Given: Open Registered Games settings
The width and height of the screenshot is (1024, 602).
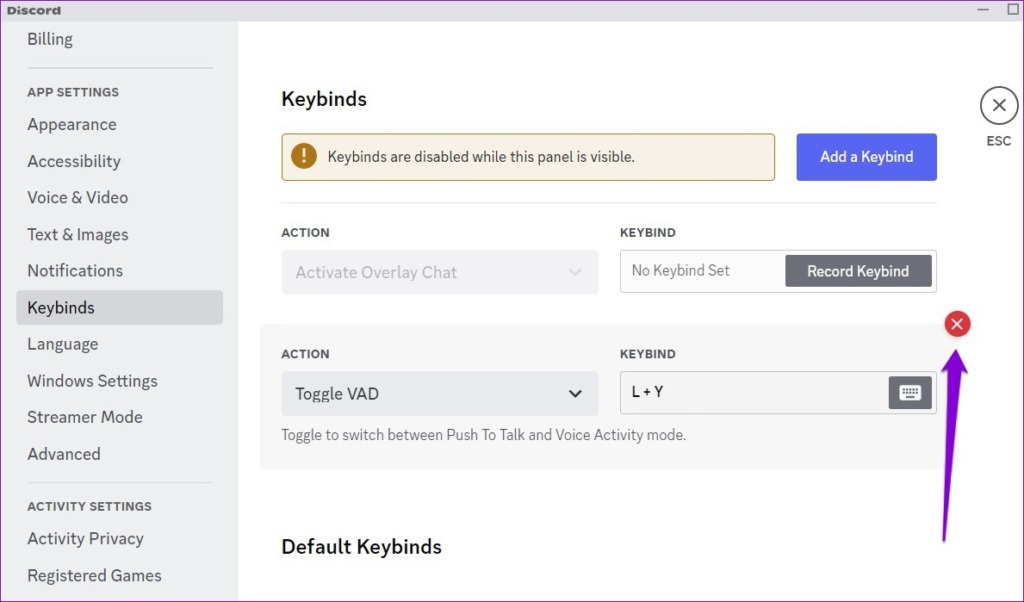Looking at the screenshot, I should (x=93, y=575).
